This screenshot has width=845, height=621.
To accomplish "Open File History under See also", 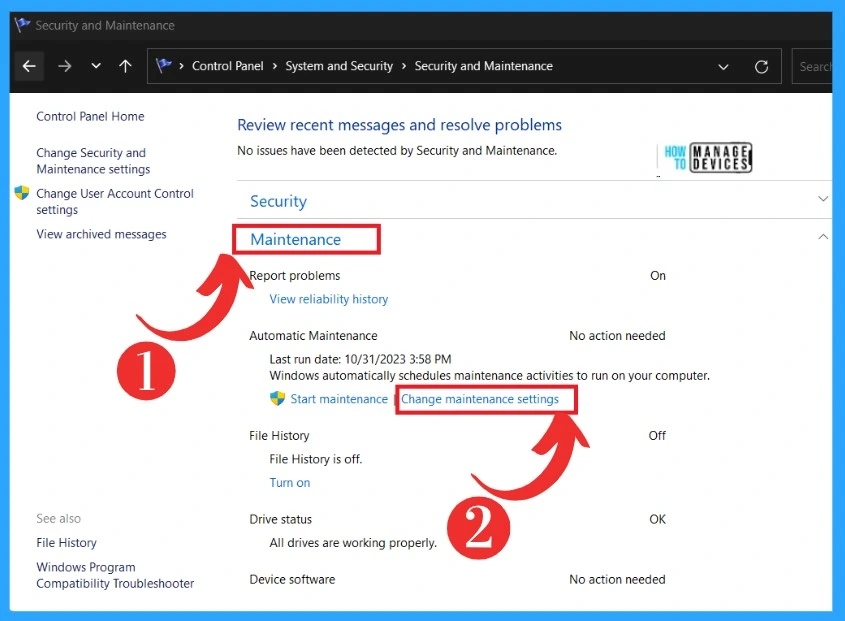I will [66, 543].
